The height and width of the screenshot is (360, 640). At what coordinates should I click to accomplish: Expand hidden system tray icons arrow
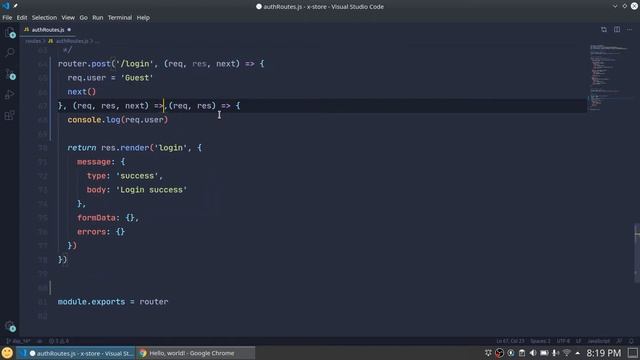pos(578,353)
